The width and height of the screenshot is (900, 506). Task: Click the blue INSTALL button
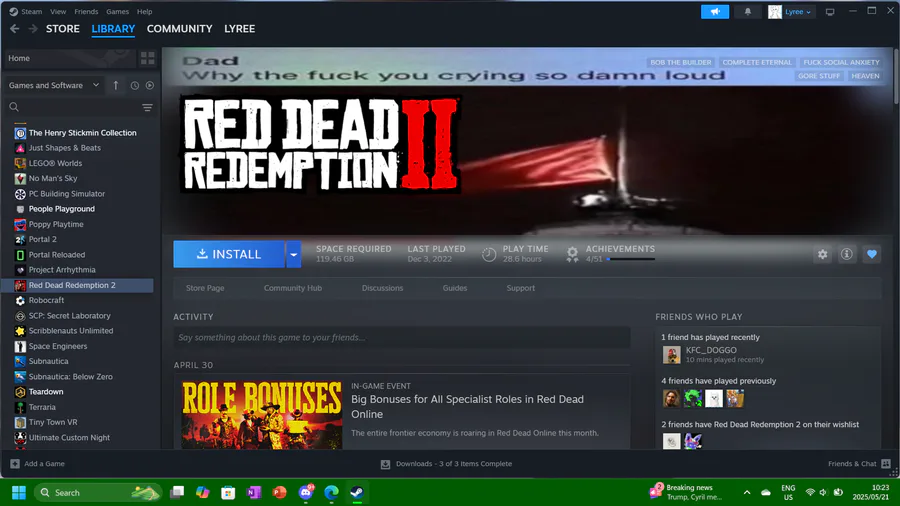coord(229,254)
